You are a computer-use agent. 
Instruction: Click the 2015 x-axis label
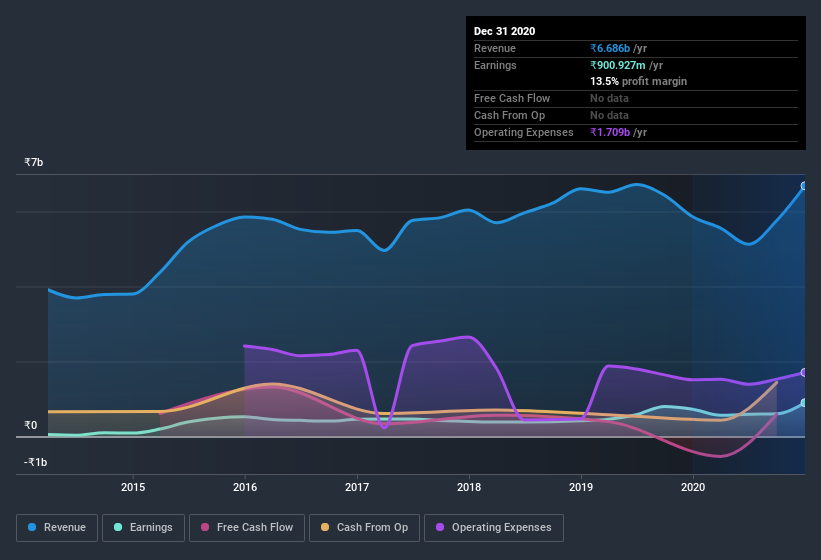pos(133,487)
